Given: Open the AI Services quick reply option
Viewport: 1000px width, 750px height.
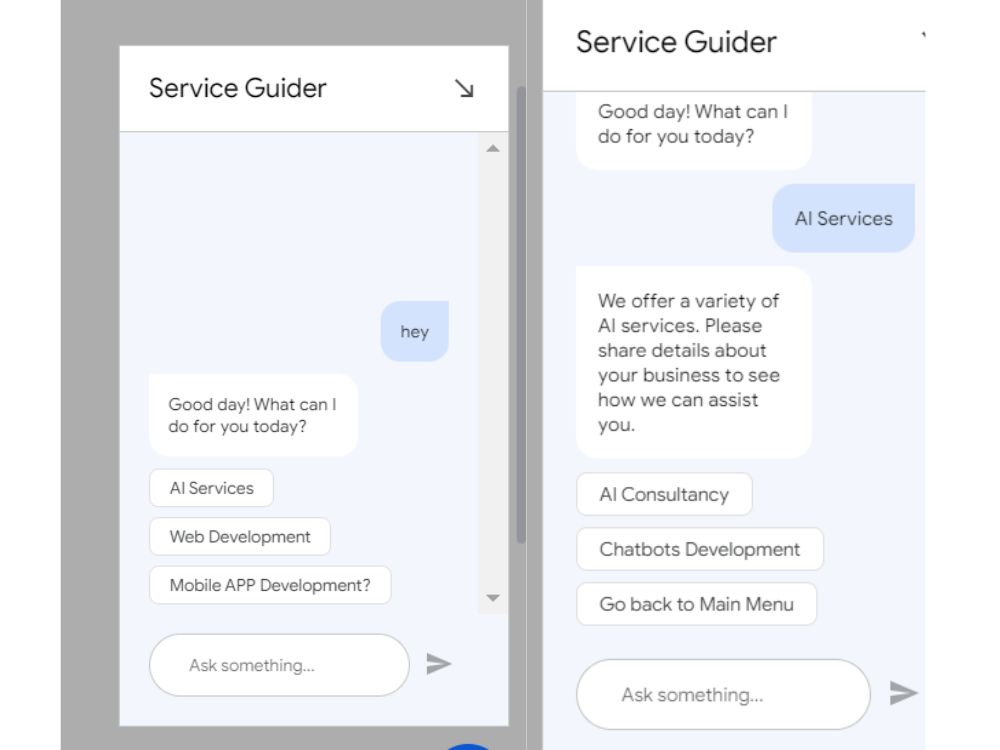Looking at the screenshot, I should [210, 488].
